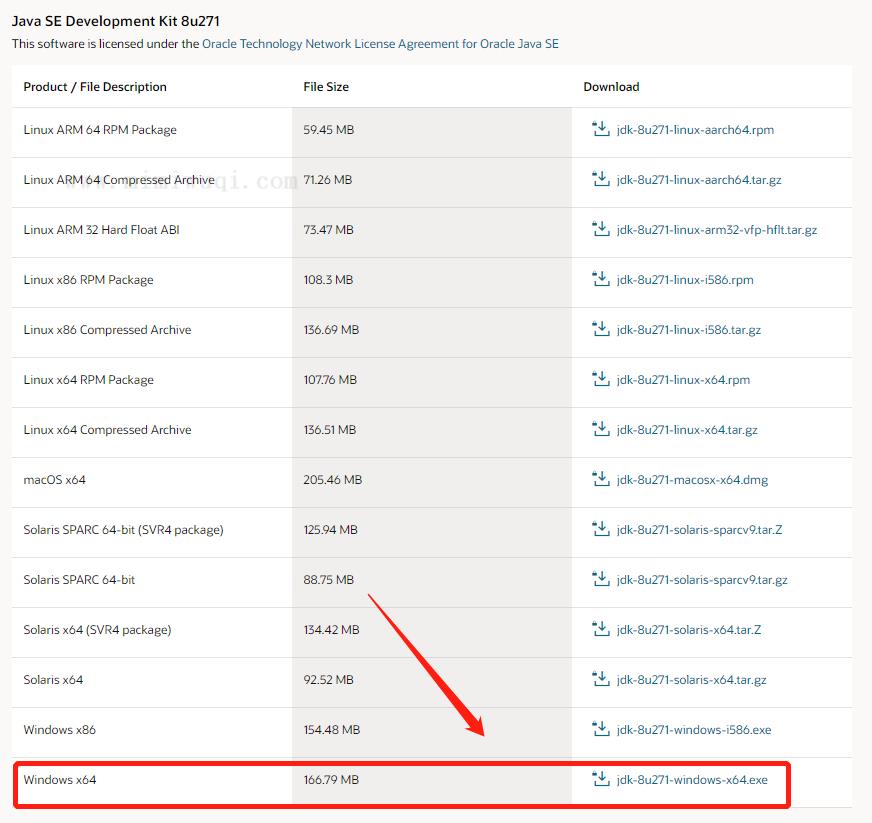The width and height of the screenshot is (872, 823).
Task: Click download icon for linux-arm32-vfp-hflt.tar.gz
Action: [601, 229]
